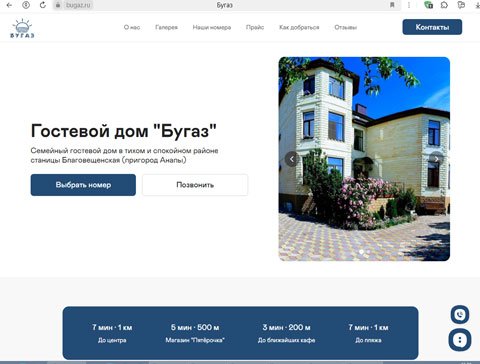
Task: Go back with the browser back arrow
Action: point(9,5)
